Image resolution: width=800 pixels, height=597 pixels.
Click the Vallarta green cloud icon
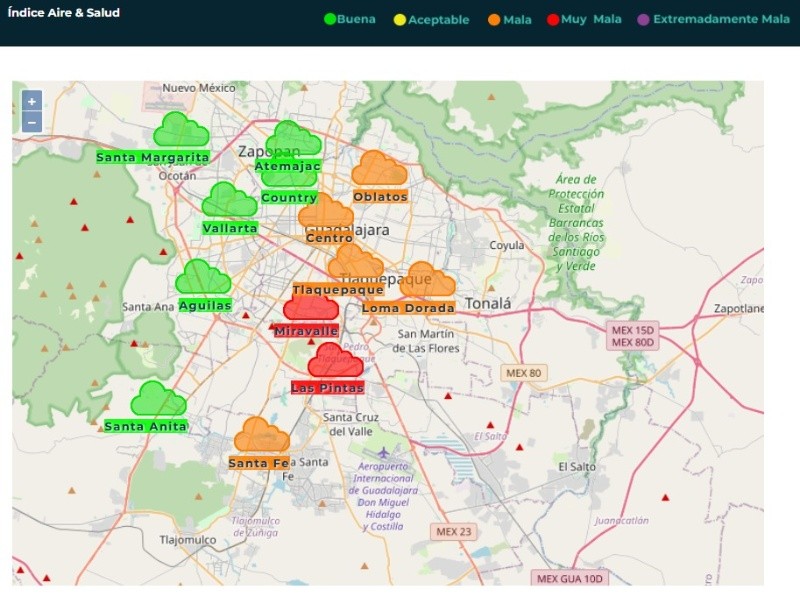[x=229, y=201]
